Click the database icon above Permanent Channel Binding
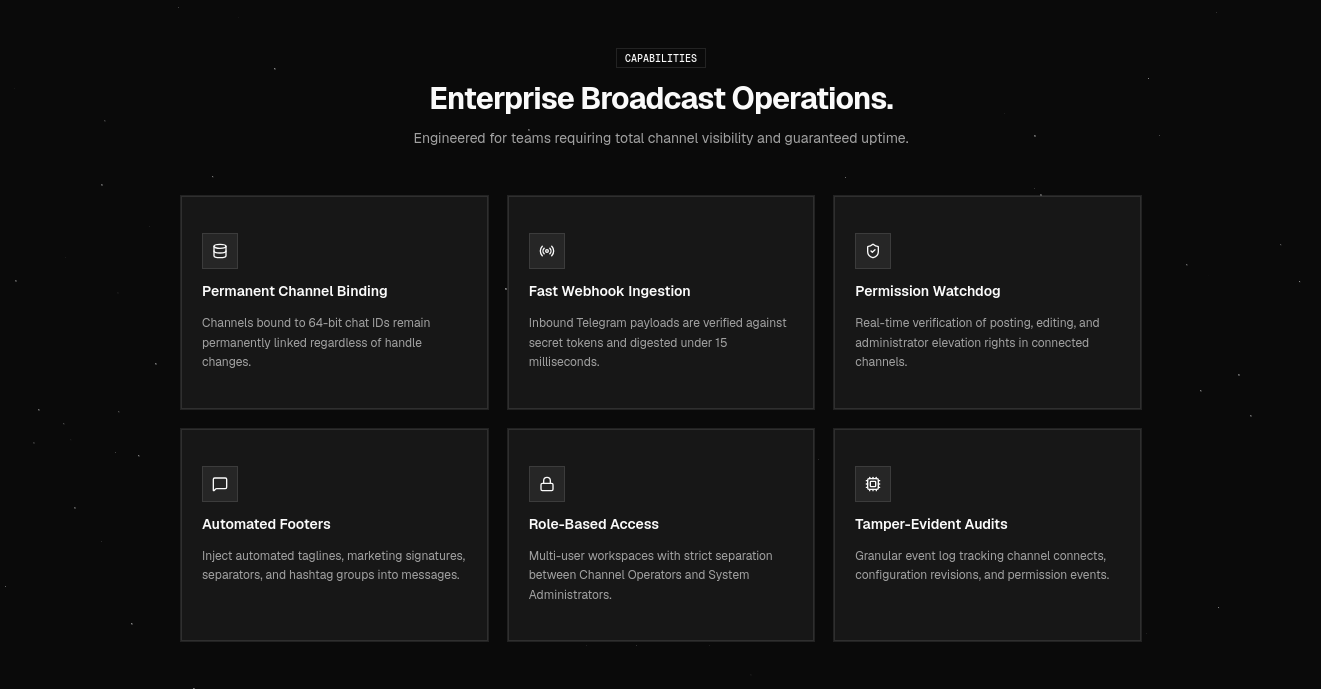The height and width of the screenshot is (689, 1321). click(220, 251)
